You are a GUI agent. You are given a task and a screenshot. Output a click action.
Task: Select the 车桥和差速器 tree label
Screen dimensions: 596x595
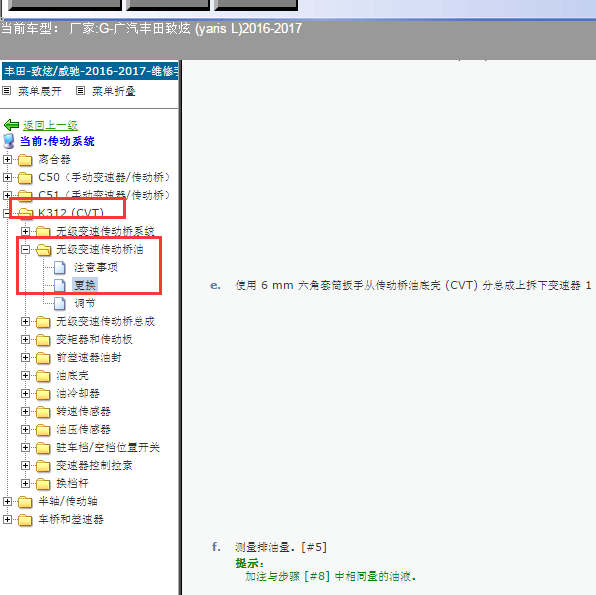pyautogui.click(x=71, y=519)
